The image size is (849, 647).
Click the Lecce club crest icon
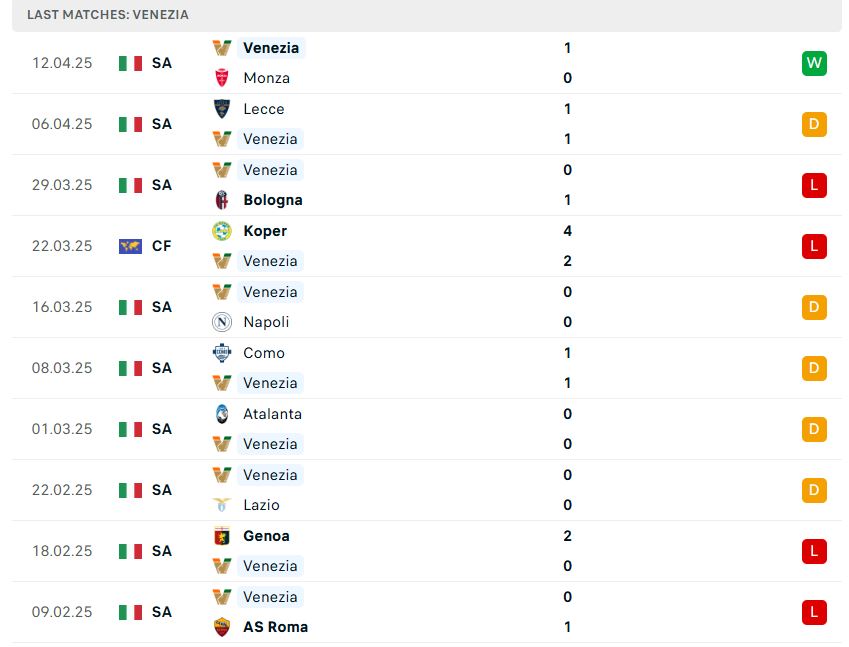(x=222, y=109)
